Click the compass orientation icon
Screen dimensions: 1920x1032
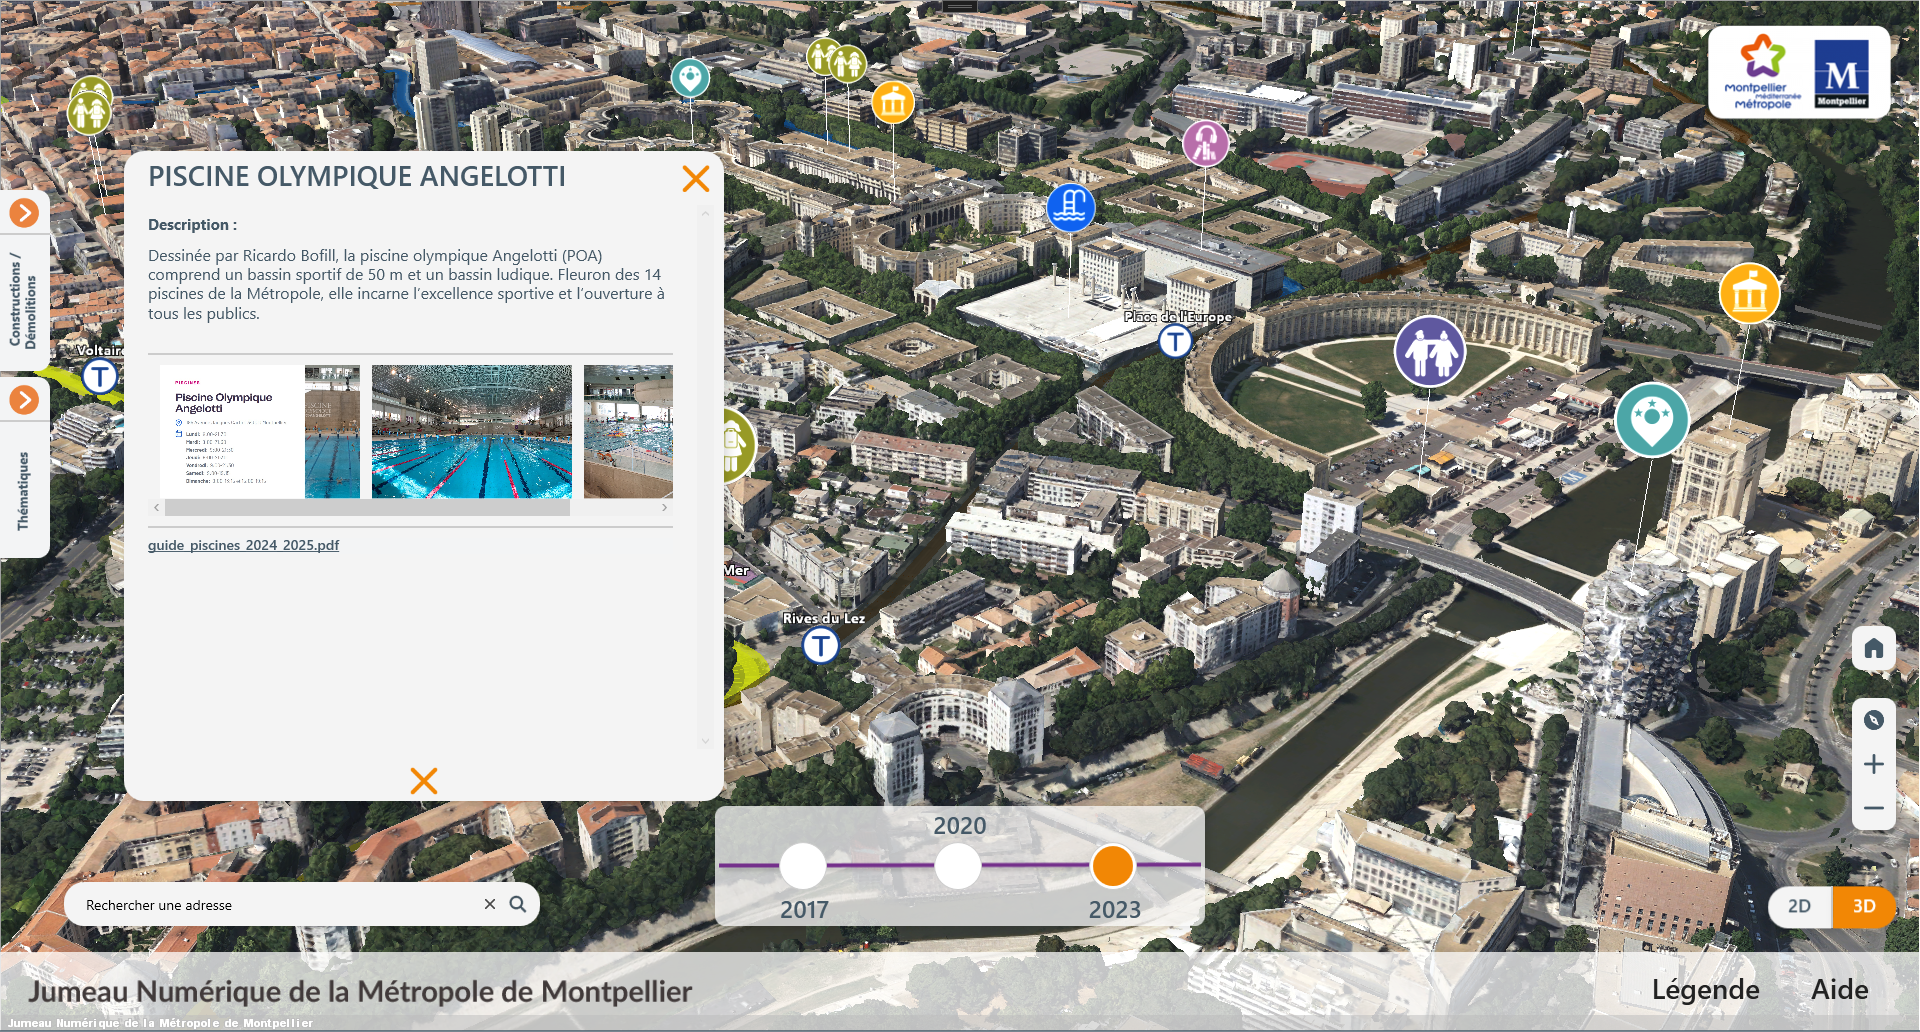[1873, 719]
